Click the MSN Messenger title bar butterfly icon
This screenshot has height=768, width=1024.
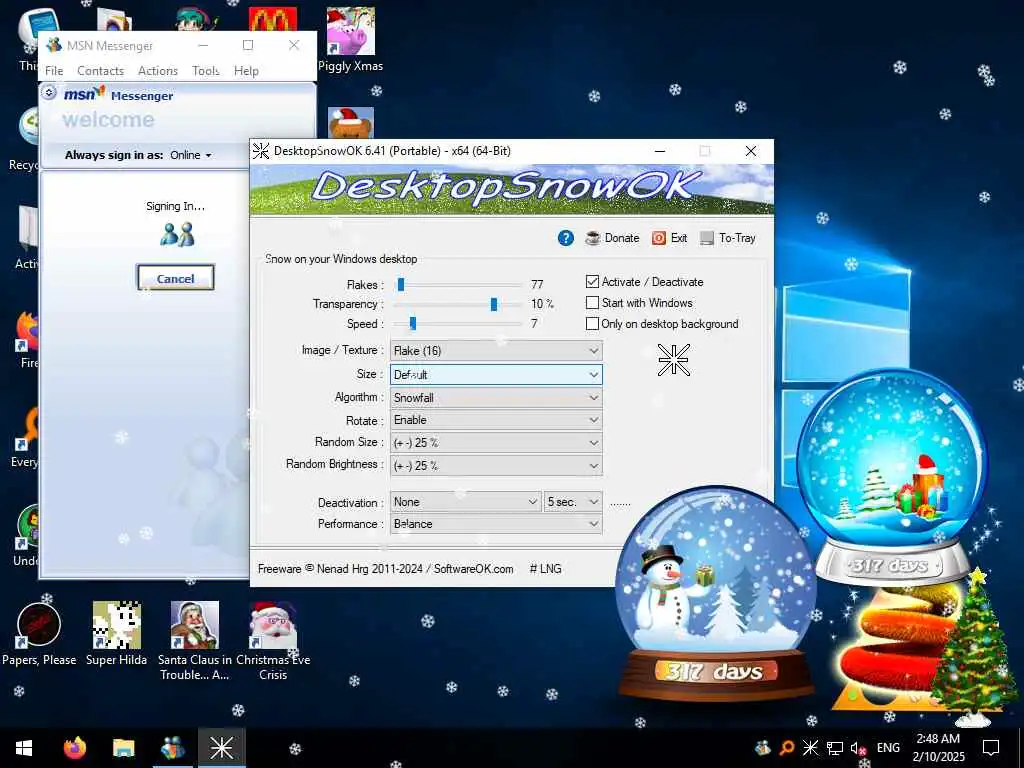(x=54, y=45)
